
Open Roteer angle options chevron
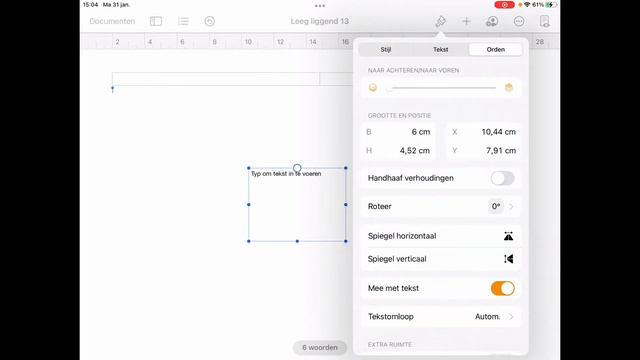511,207
